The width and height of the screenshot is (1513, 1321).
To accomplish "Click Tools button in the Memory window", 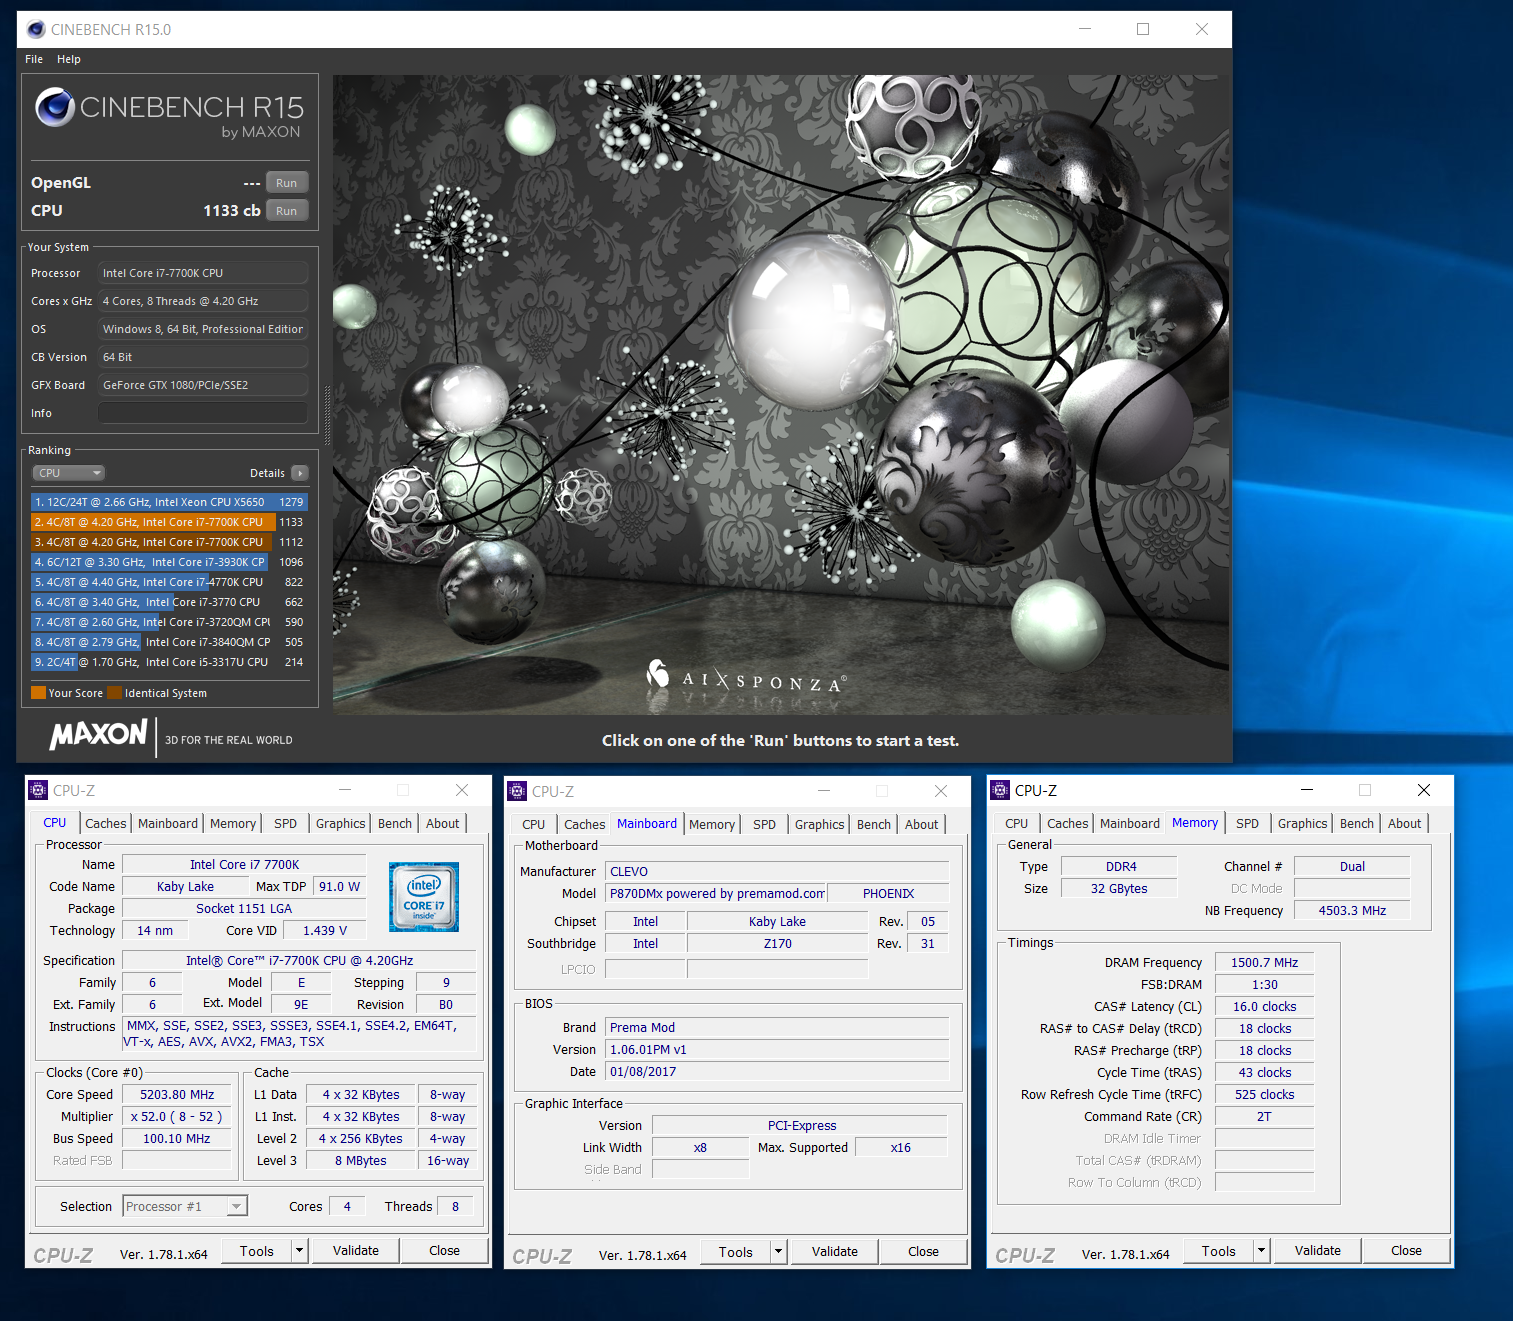I will 1219,1250.
